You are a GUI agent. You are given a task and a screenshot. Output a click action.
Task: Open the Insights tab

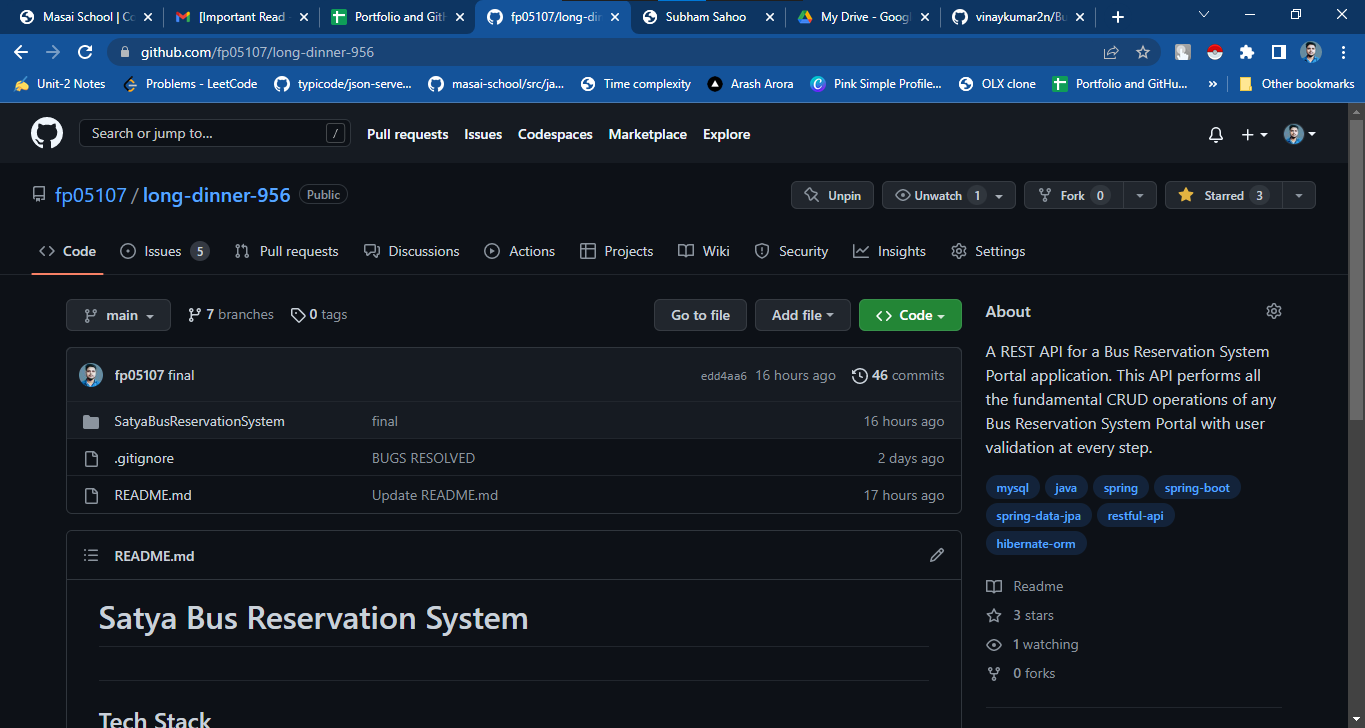click(889, 251)
